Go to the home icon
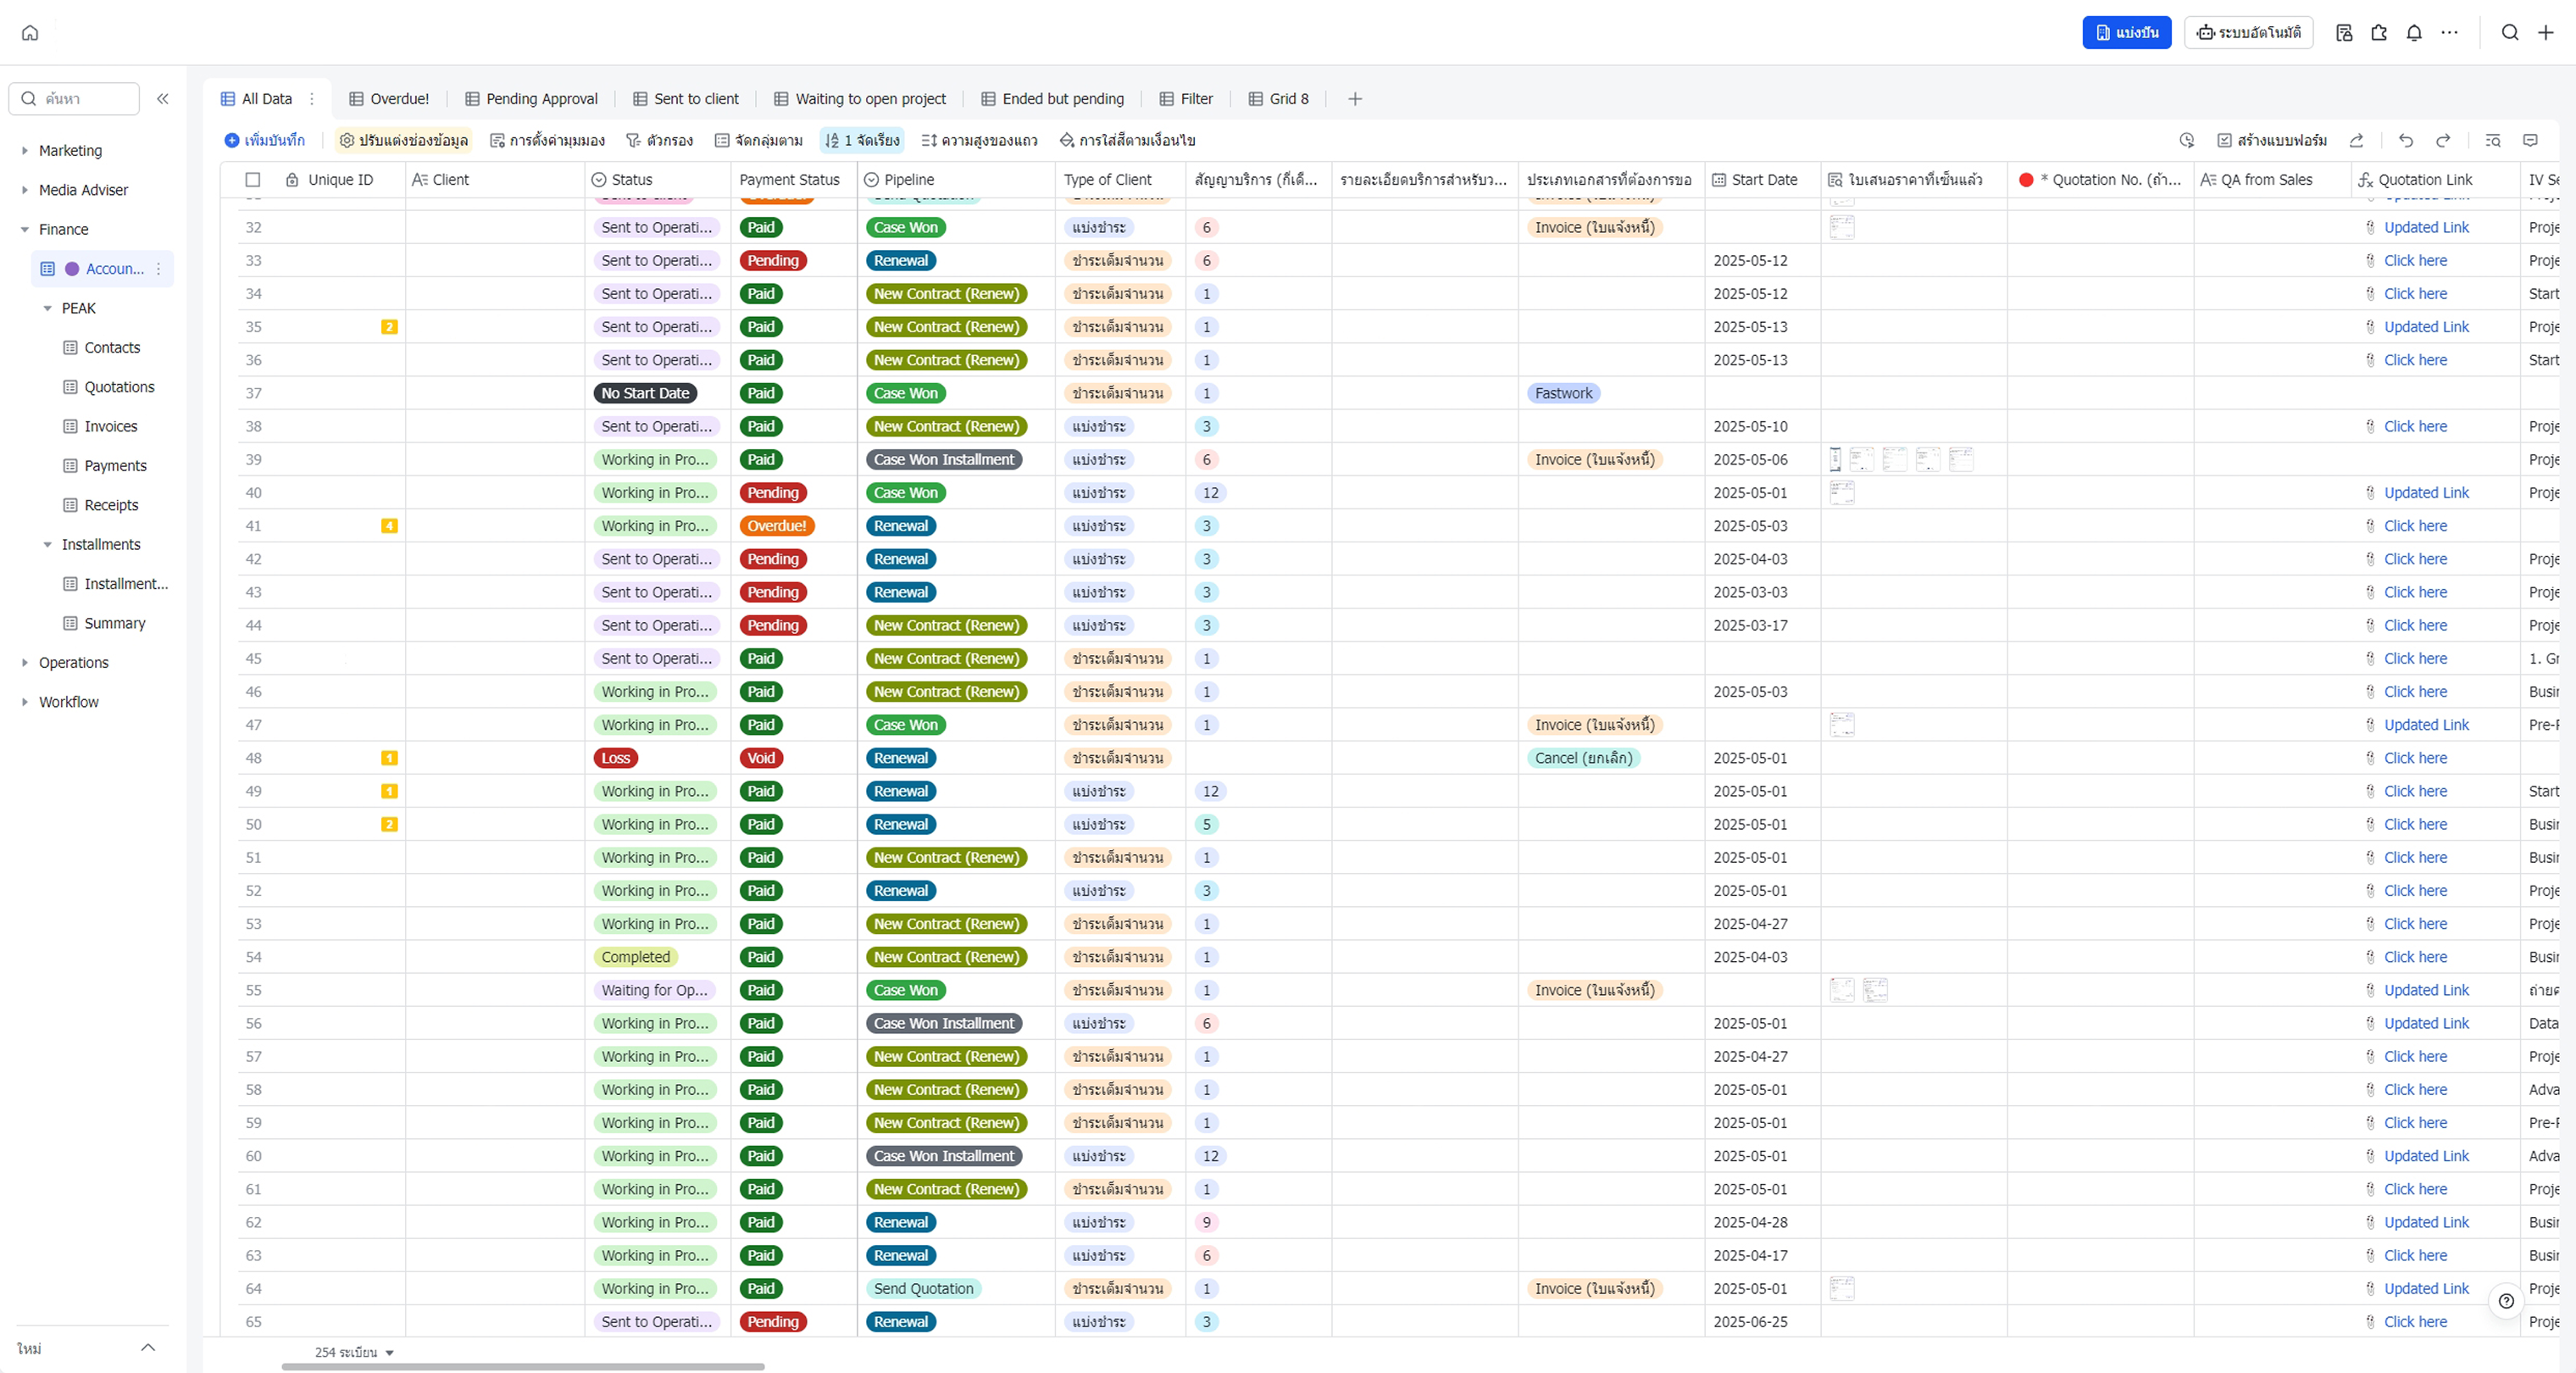 point(30,33)
